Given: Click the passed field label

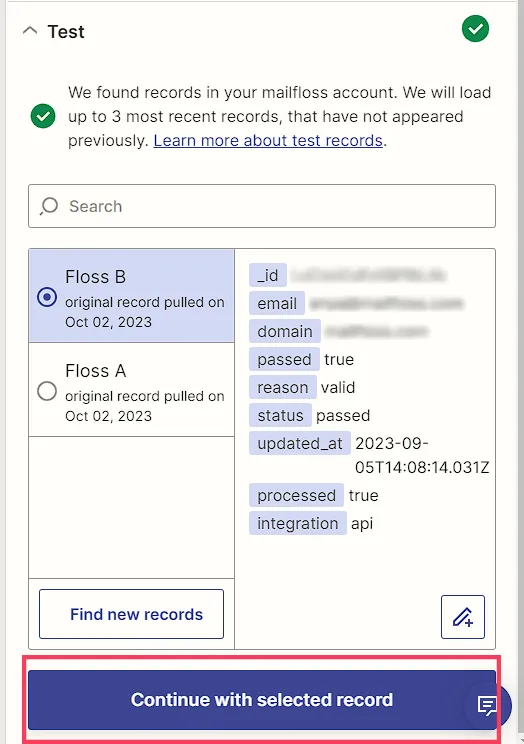Looking at the screenshot, I should tap(284, 359).
